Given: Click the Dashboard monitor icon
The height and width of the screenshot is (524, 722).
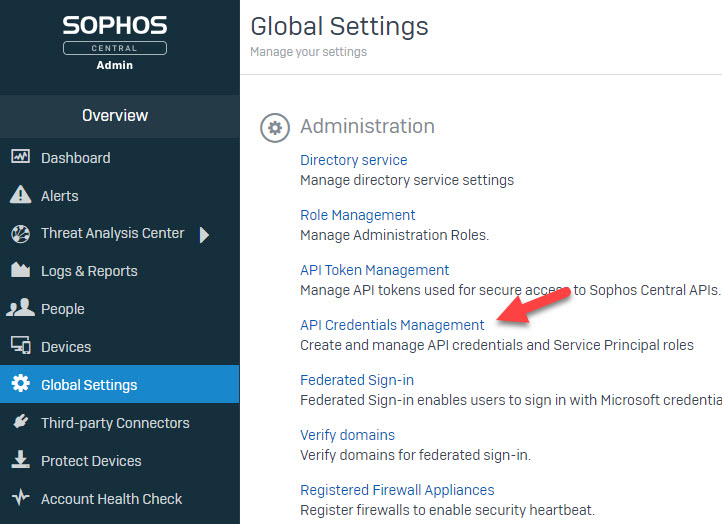Looking at the screenshot, I should tap(20, 157).
